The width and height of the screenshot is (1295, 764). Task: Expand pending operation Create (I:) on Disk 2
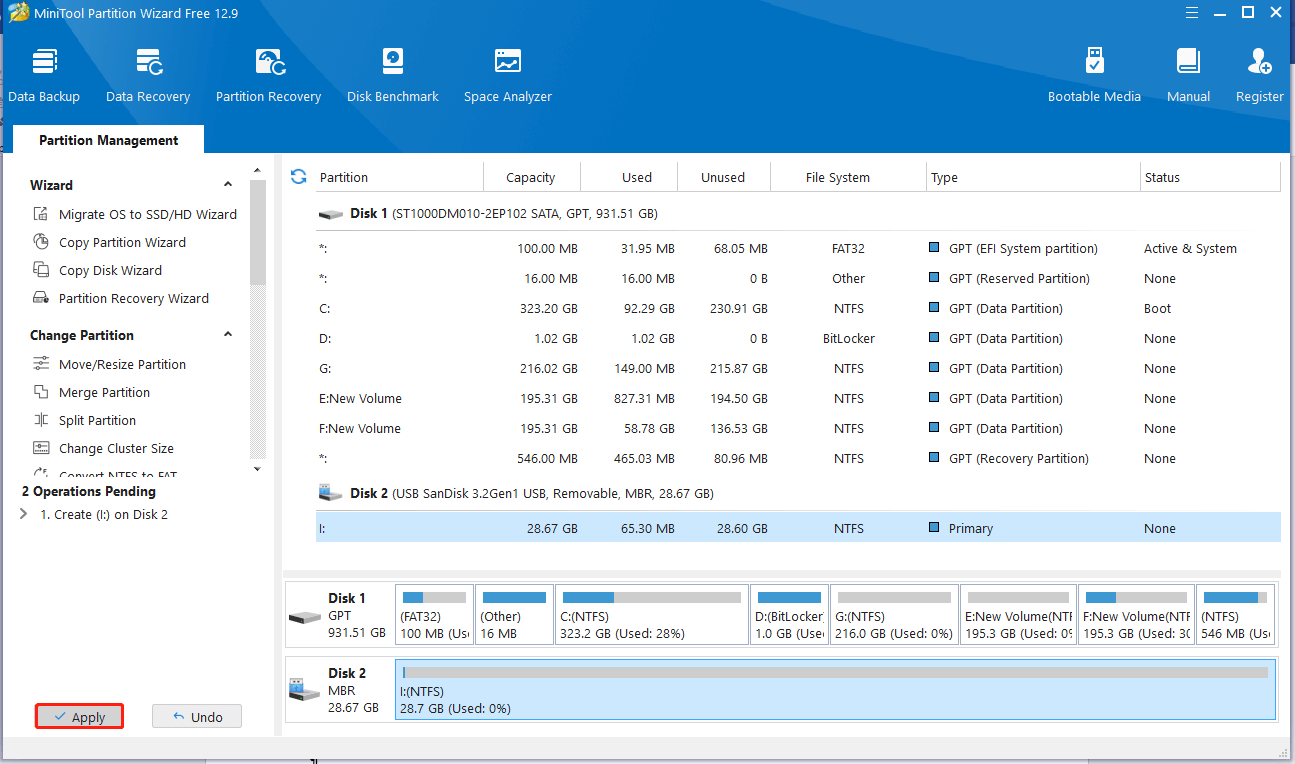24,515
